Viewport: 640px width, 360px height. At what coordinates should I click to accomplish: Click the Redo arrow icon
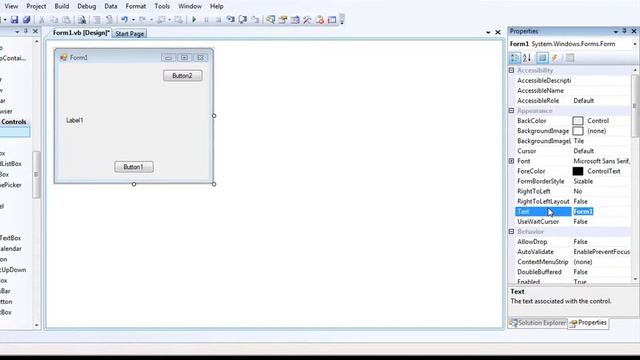pyautogui.click(x=142, y=20)
